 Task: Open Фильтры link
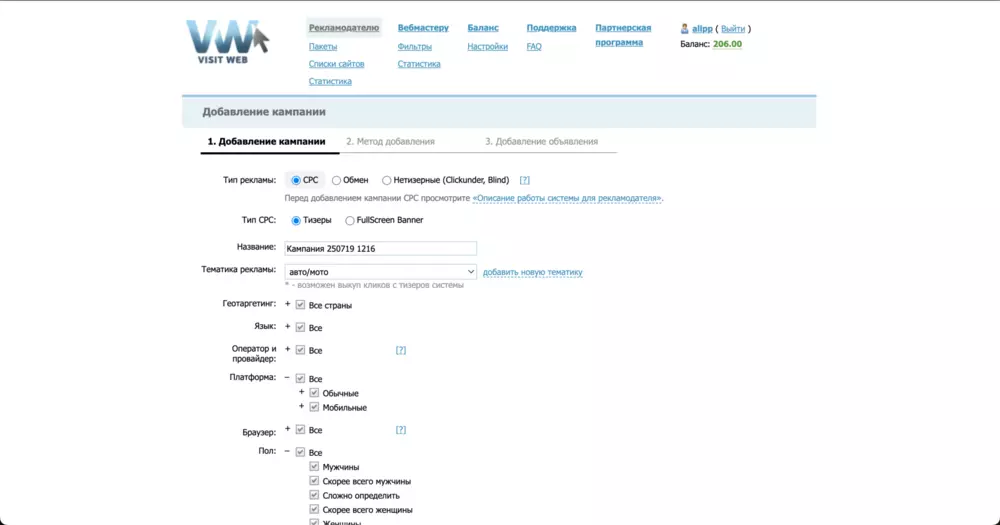[415, 47]
